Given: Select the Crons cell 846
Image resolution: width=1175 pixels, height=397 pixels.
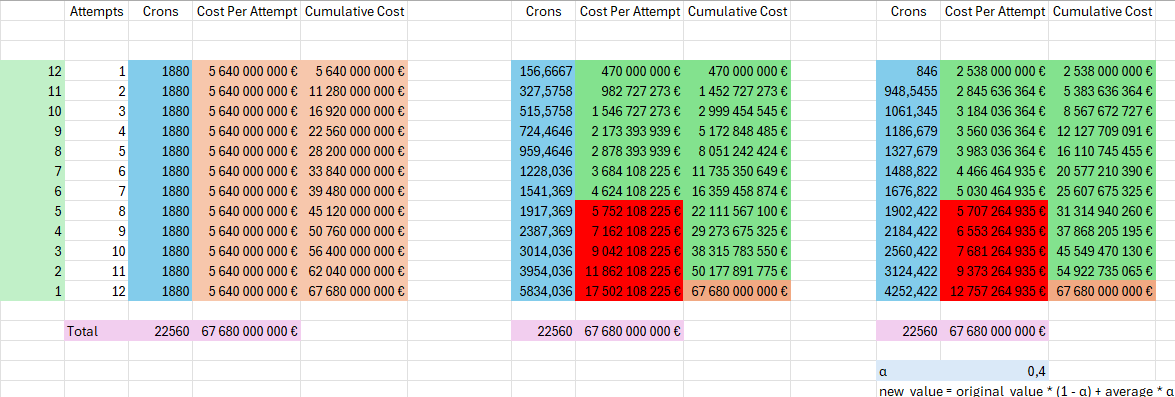Looking at the screenshot, I should 908,71.
